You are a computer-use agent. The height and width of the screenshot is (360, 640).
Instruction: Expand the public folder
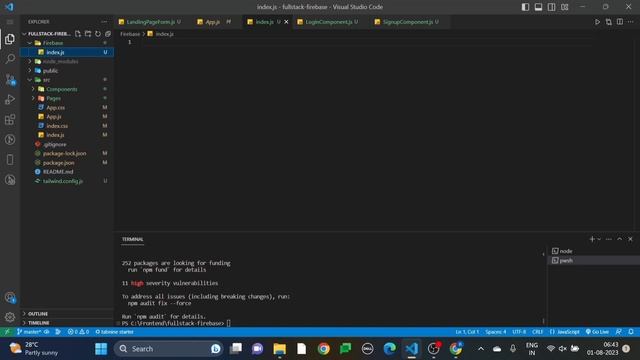pyautogui.click(x=29, y=71)
